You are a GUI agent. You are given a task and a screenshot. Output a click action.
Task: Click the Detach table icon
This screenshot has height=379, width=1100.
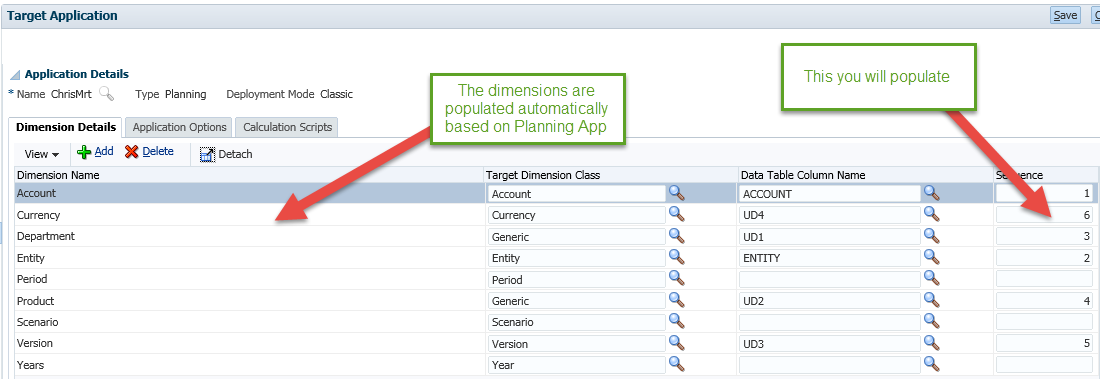click(x=208, y=154)
